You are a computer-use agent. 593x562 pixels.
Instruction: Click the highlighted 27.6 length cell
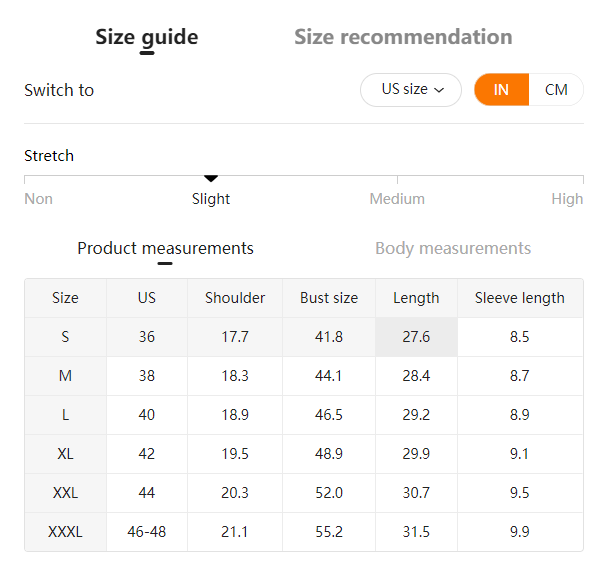click(x=416, y=337)
